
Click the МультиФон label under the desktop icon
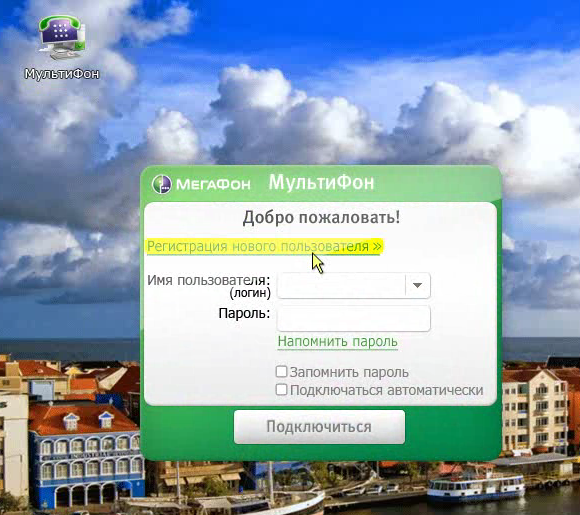pos(62,74)
